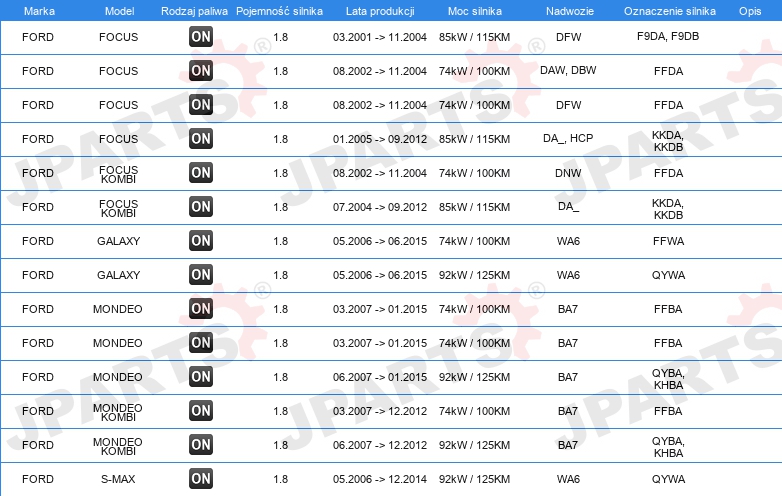Select the body code DA_, HCP
782x496 pixels.
point(568,138)
